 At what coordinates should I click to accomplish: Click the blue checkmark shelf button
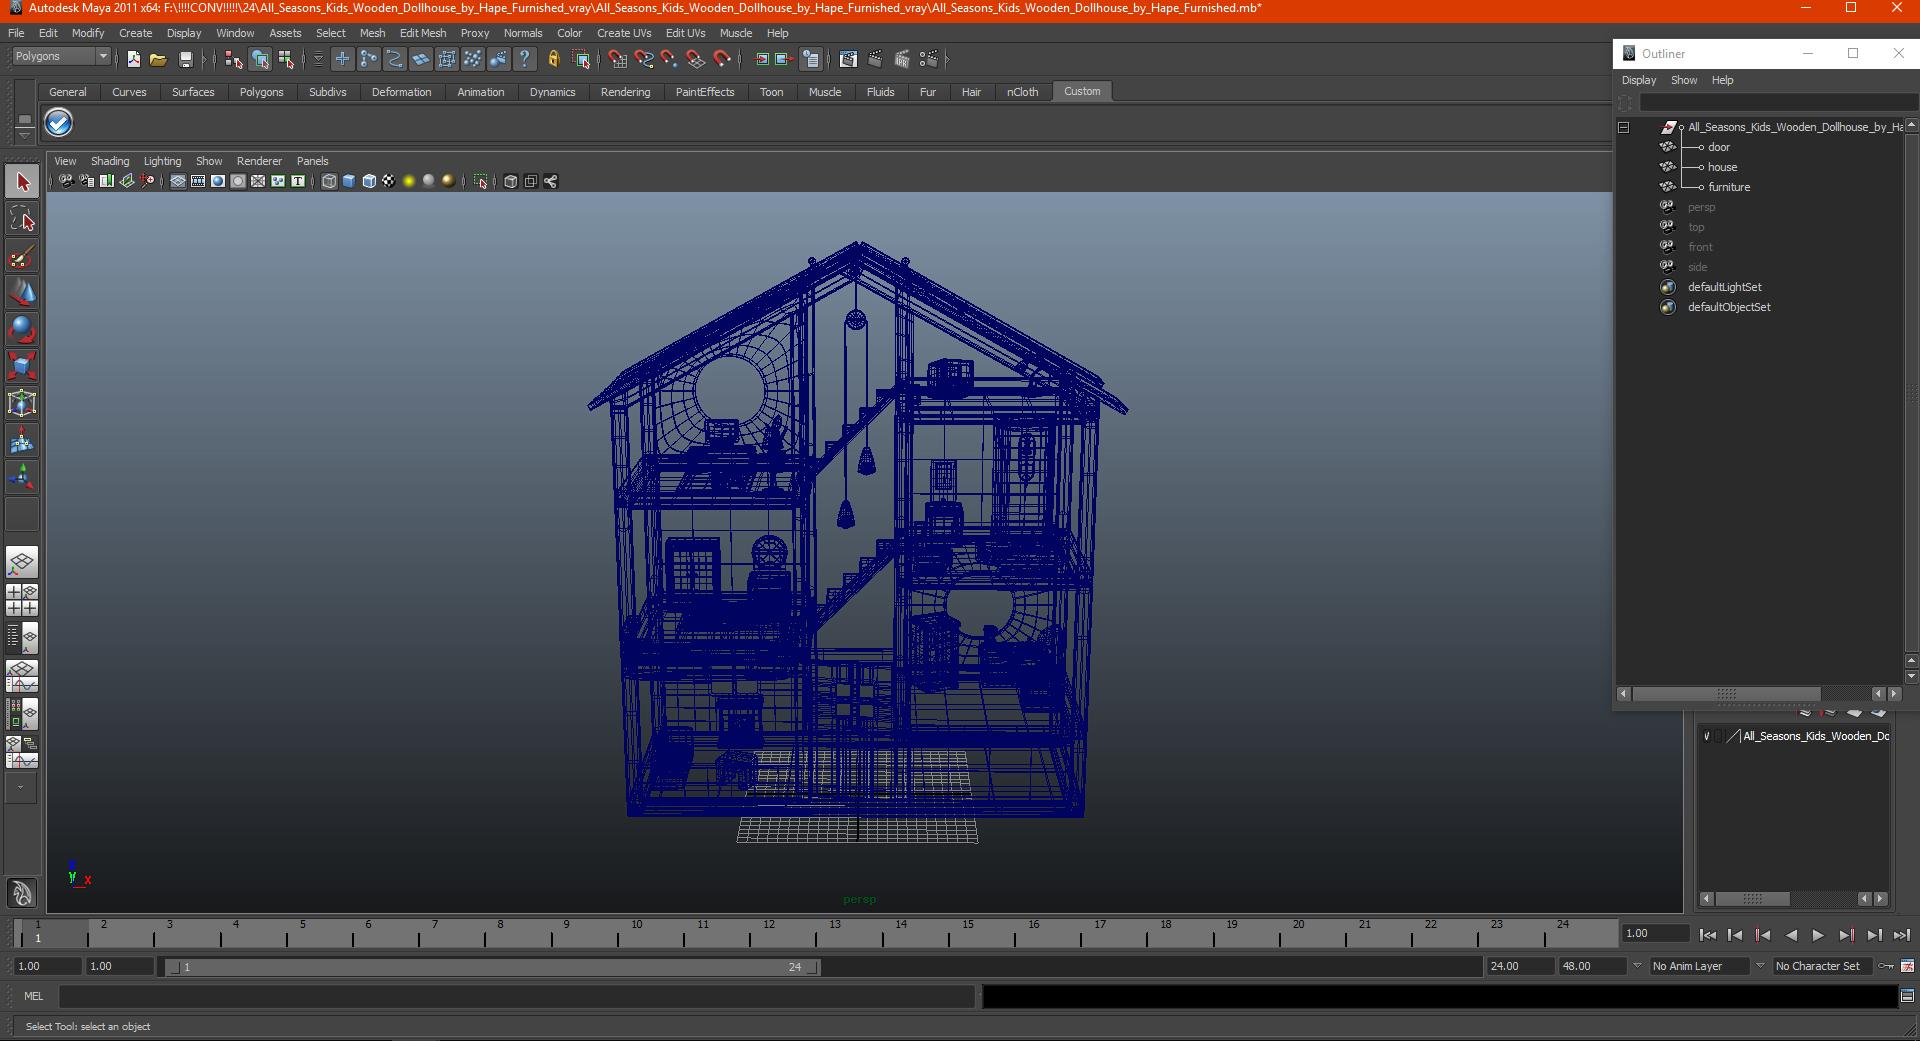(x=59, y=123)
